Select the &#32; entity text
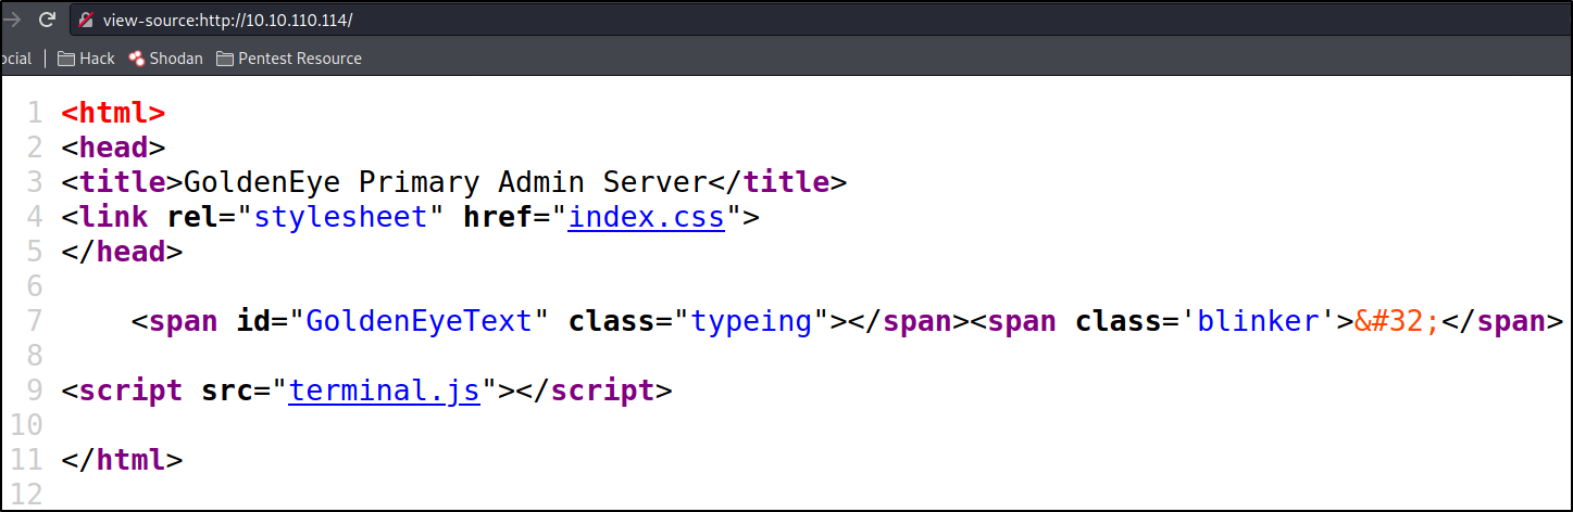The image size is (1573, 512). click(x=1397, y=321)
